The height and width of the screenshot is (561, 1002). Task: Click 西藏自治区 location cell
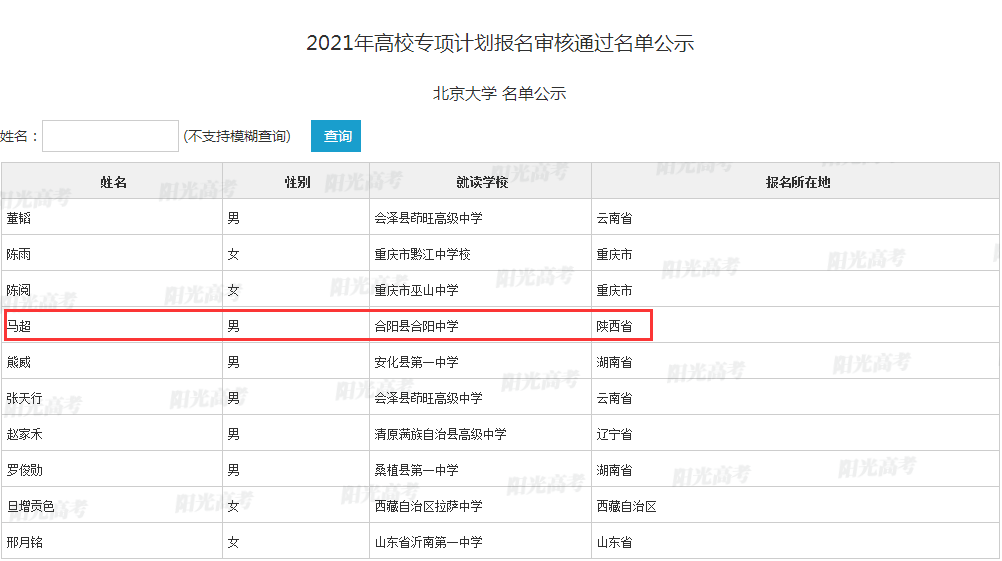click(626, 506)
